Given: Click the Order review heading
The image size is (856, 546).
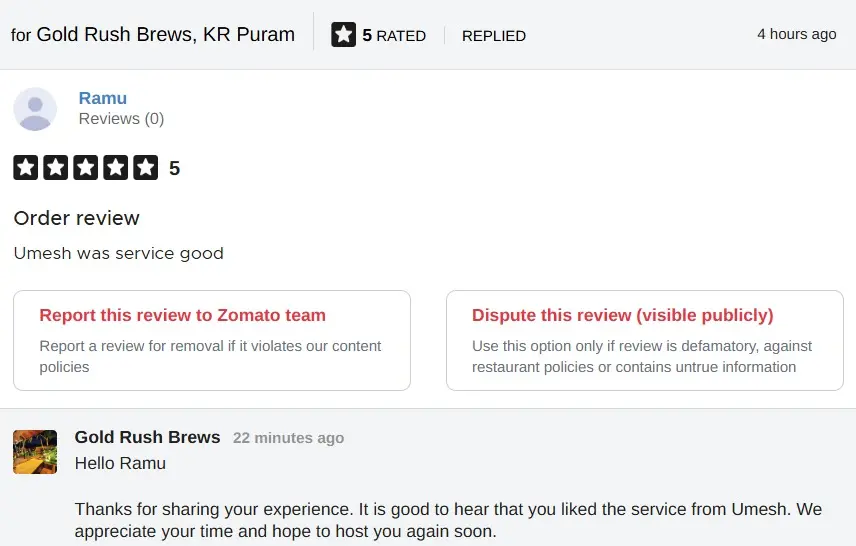Looking at the screenshot, I should (x=77, y=218).
